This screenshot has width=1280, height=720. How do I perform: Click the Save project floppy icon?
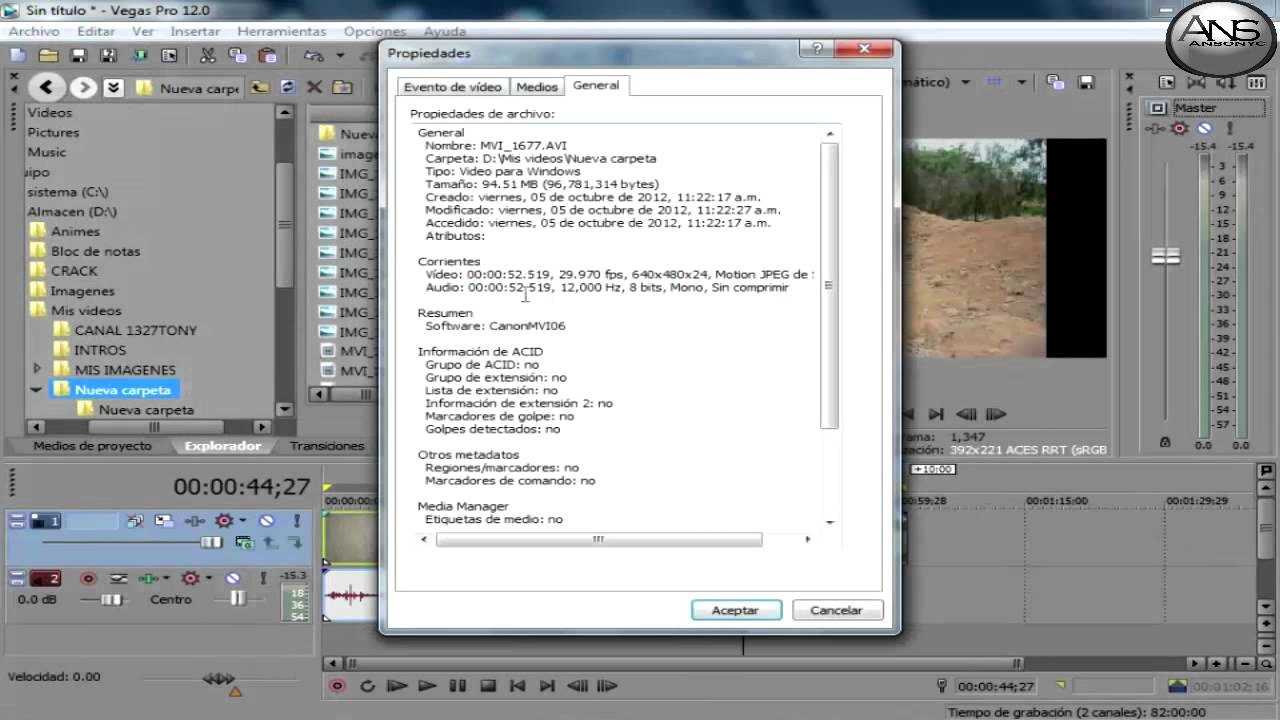(78, 56)
